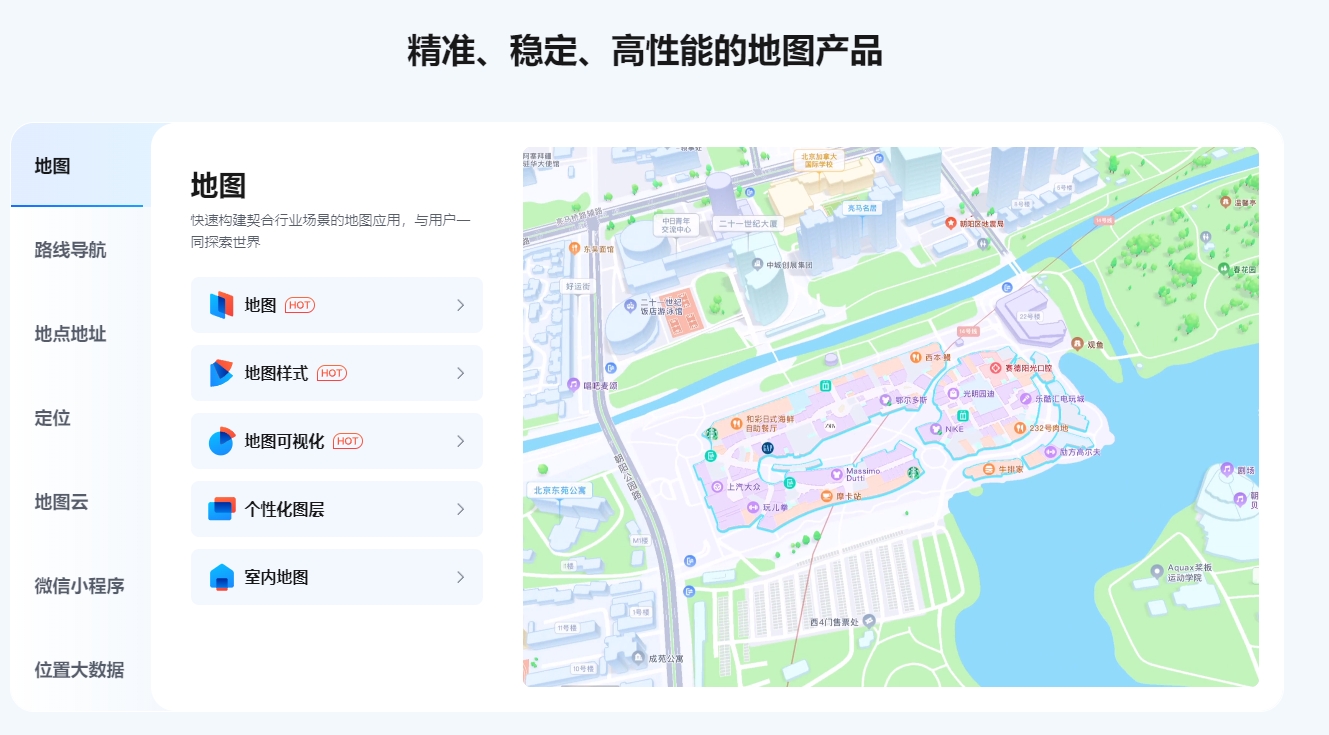Switch to the 地点地址 tab
The width and height of the screenshot is (1329, 735).
(x=70, y=334)
